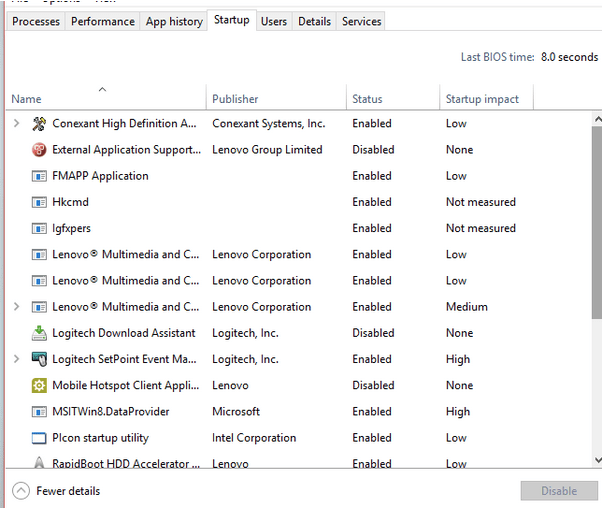Click the FMAPP Application icon
This screenshot has width=607, height=509.
(x=39, y=176)
